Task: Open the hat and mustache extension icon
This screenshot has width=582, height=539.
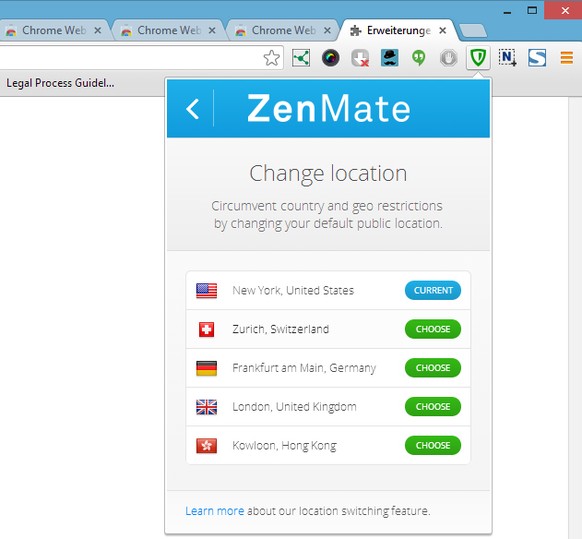Action: coord(389,58)
